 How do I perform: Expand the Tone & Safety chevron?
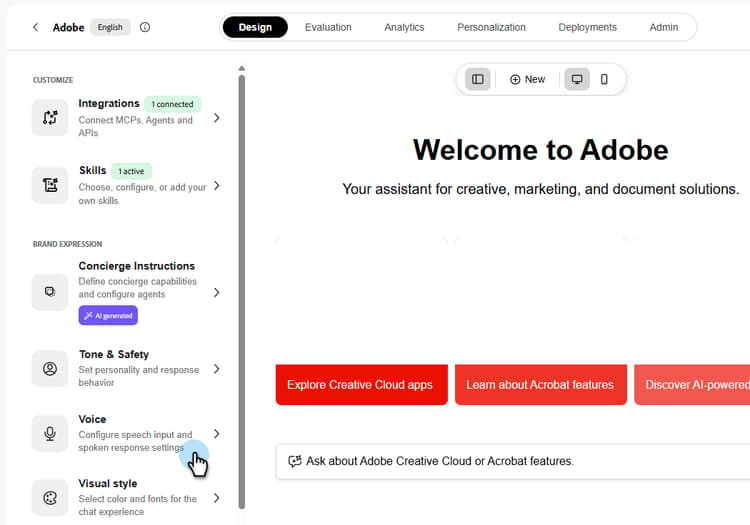coord(217,369)
